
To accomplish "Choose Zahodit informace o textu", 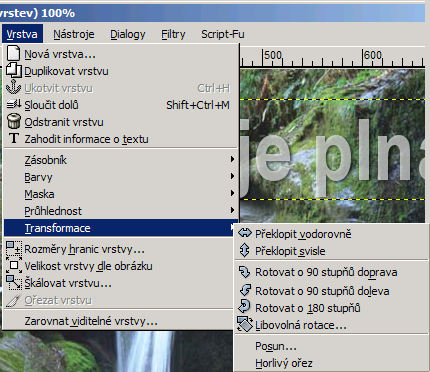I will point(121,139).
